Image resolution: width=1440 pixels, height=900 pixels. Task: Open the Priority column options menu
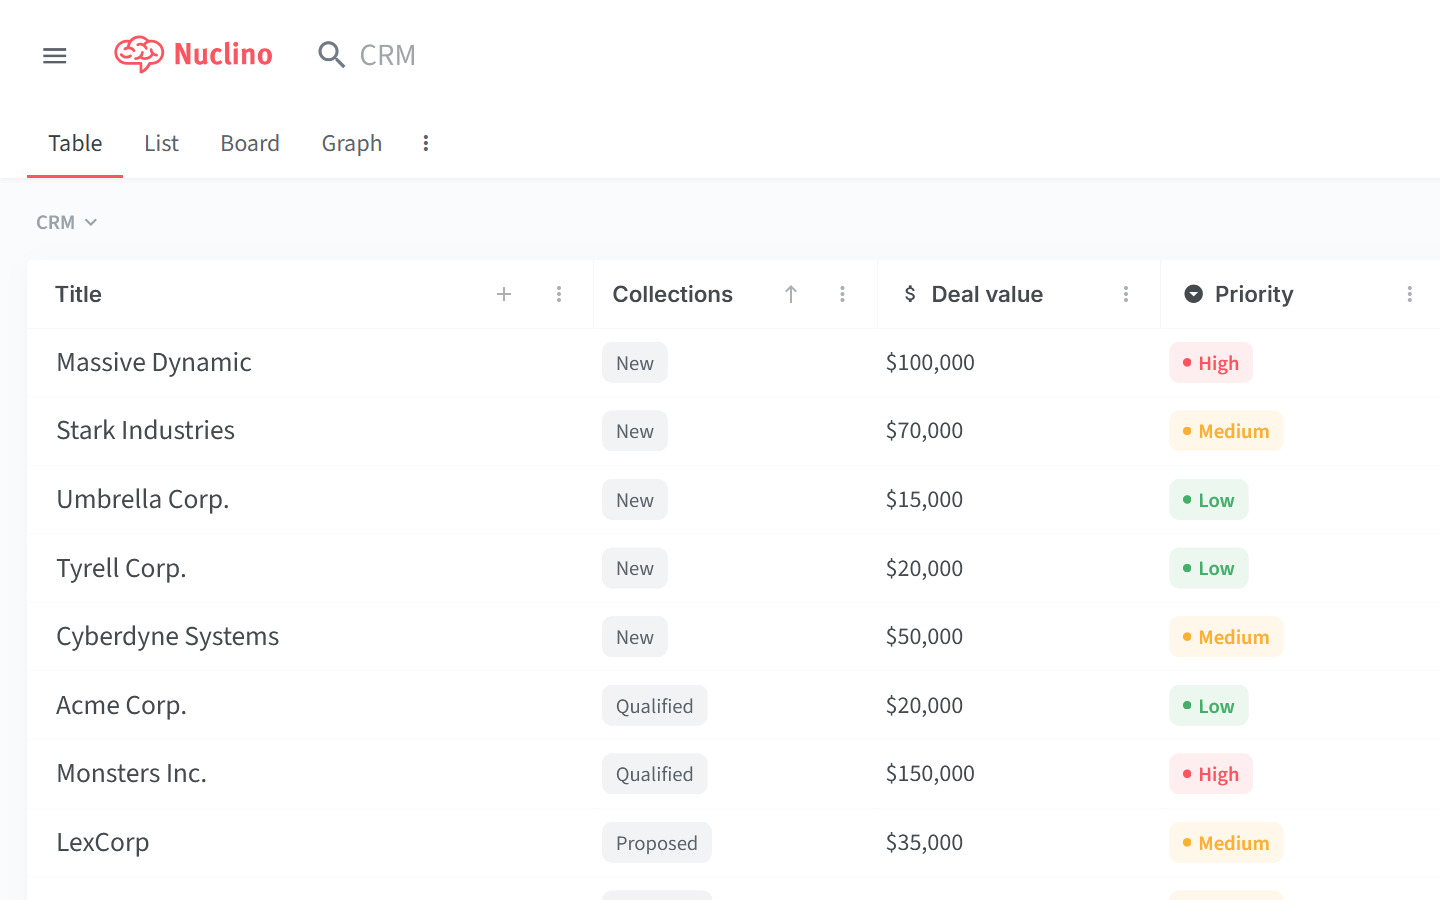pos(1410,294)
